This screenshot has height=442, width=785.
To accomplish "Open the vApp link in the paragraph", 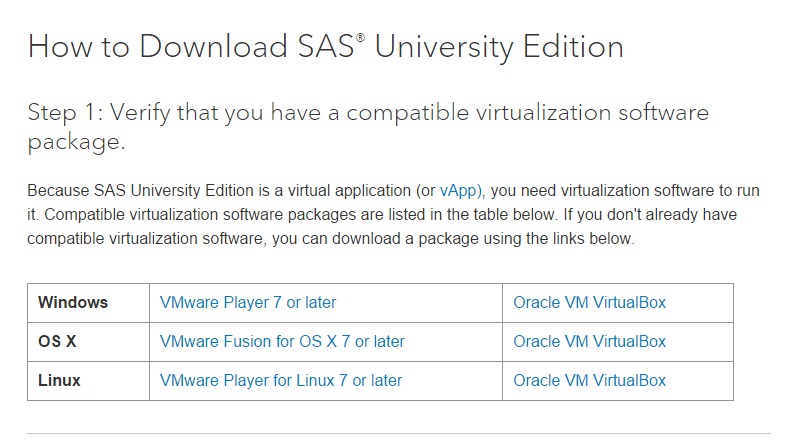I will point(461,190).
